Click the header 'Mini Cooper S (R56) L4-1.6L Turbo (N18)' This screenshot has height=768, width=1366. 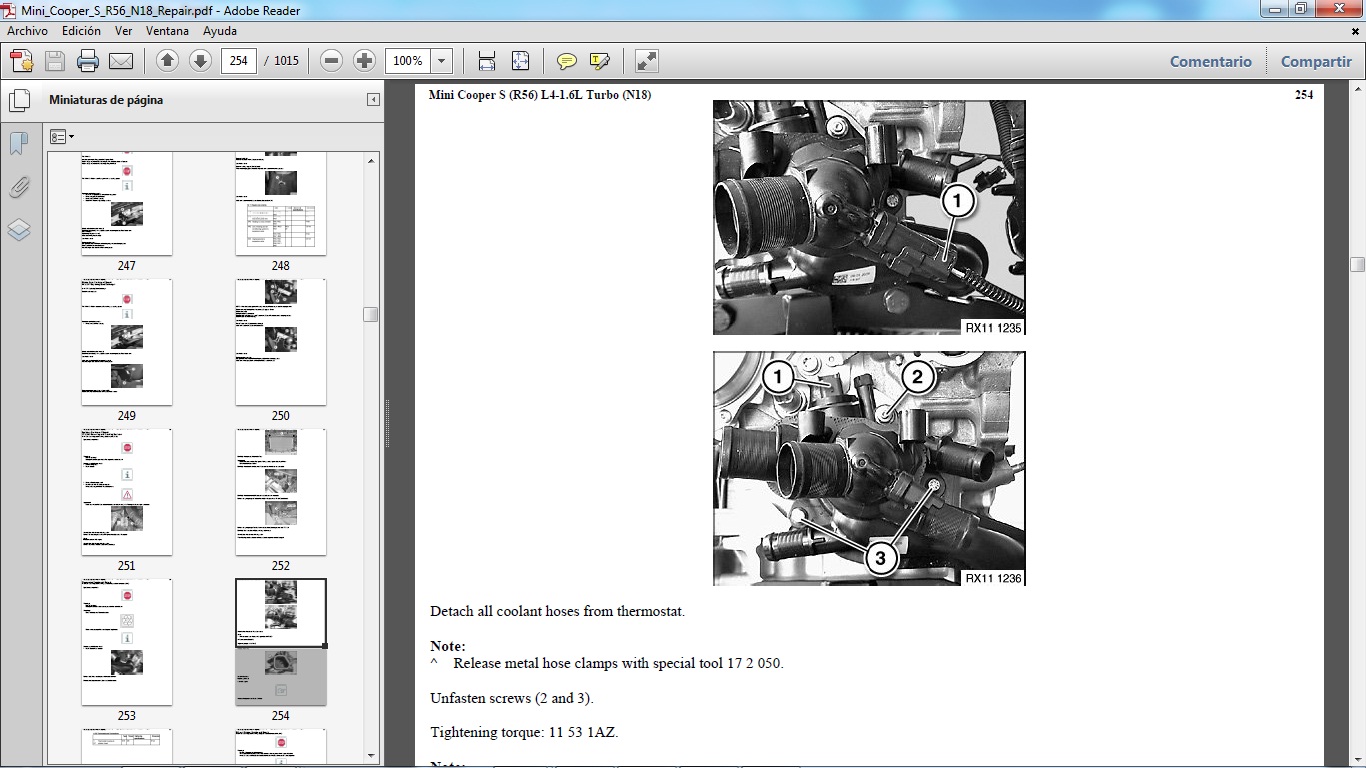pyautogui.click(x=540, y=95)
